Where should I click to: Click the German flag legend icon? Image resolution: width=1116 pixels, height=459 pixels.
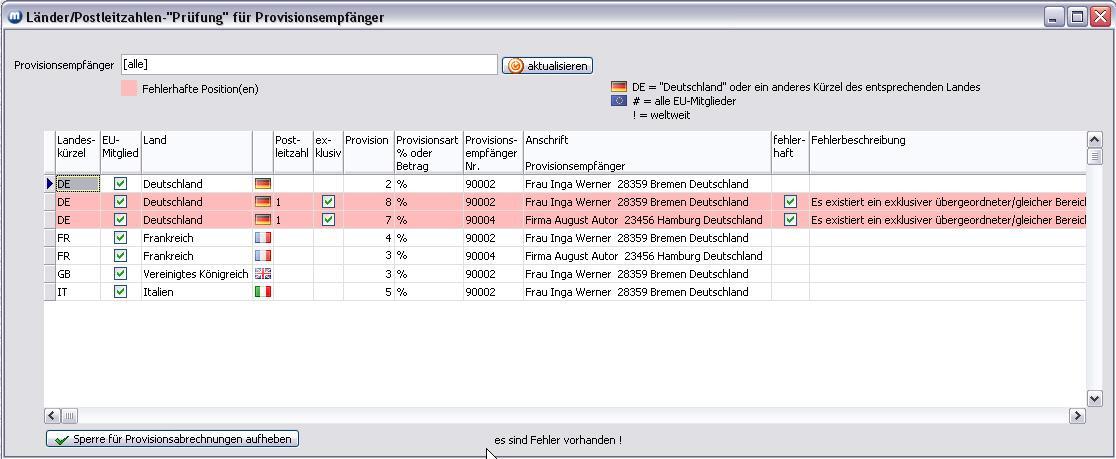click(x=619, y=87)
